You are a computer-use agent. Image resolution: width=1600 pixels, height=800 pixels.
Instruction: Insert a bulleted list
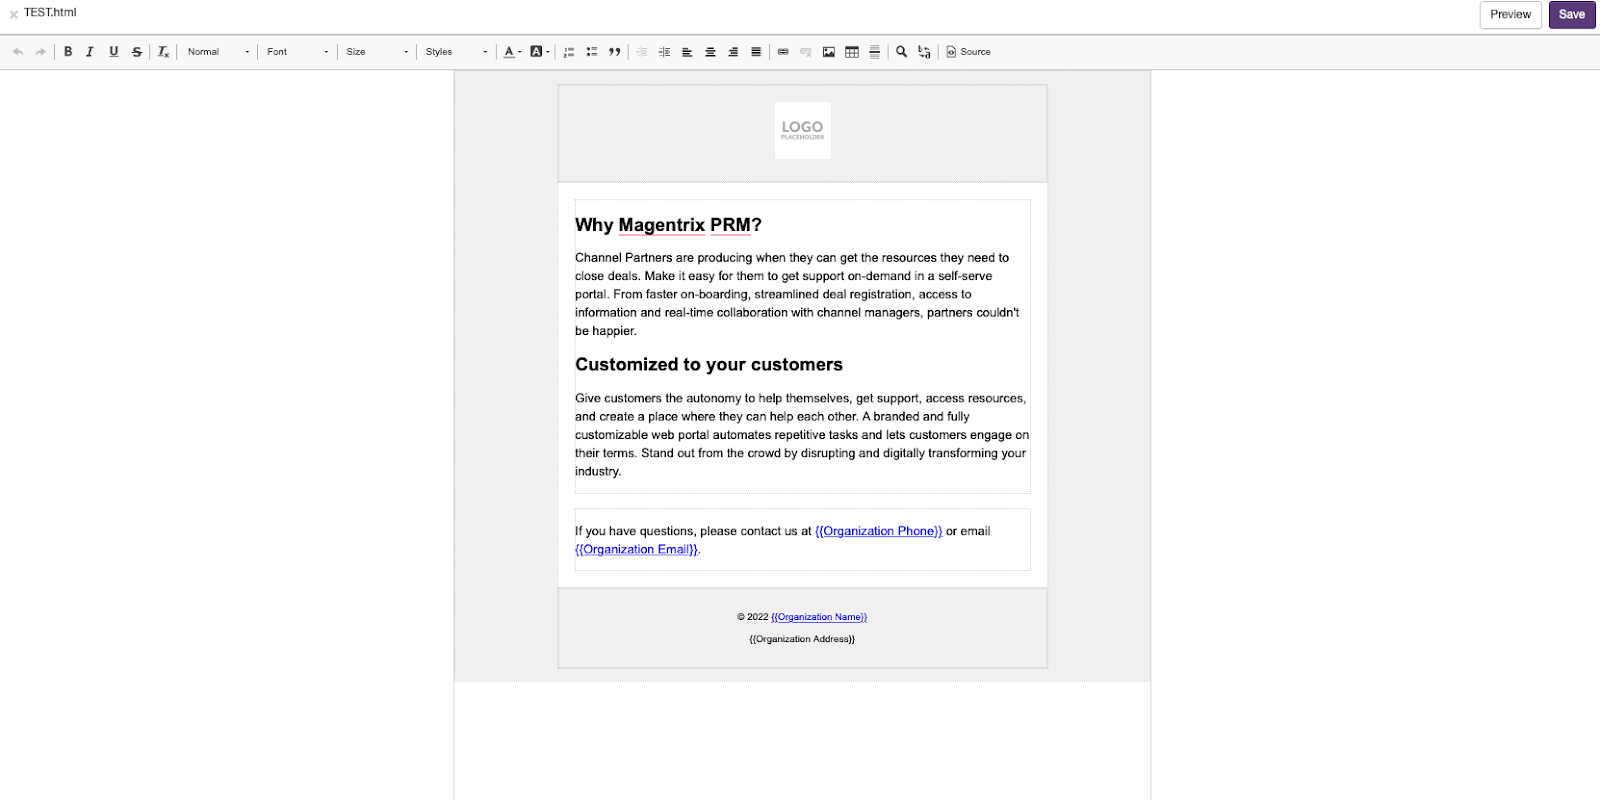[592, 52]
